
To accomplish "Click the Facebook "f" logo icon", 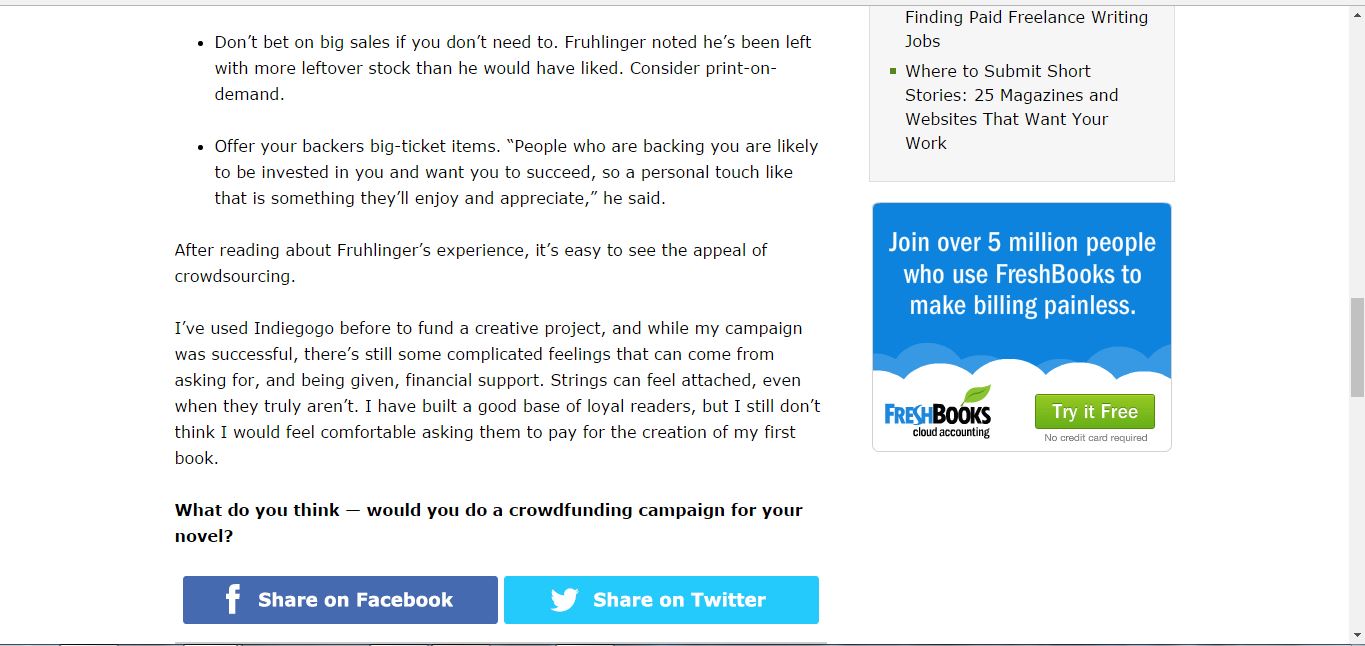I will pyautogui.click(x=233, y=600).
